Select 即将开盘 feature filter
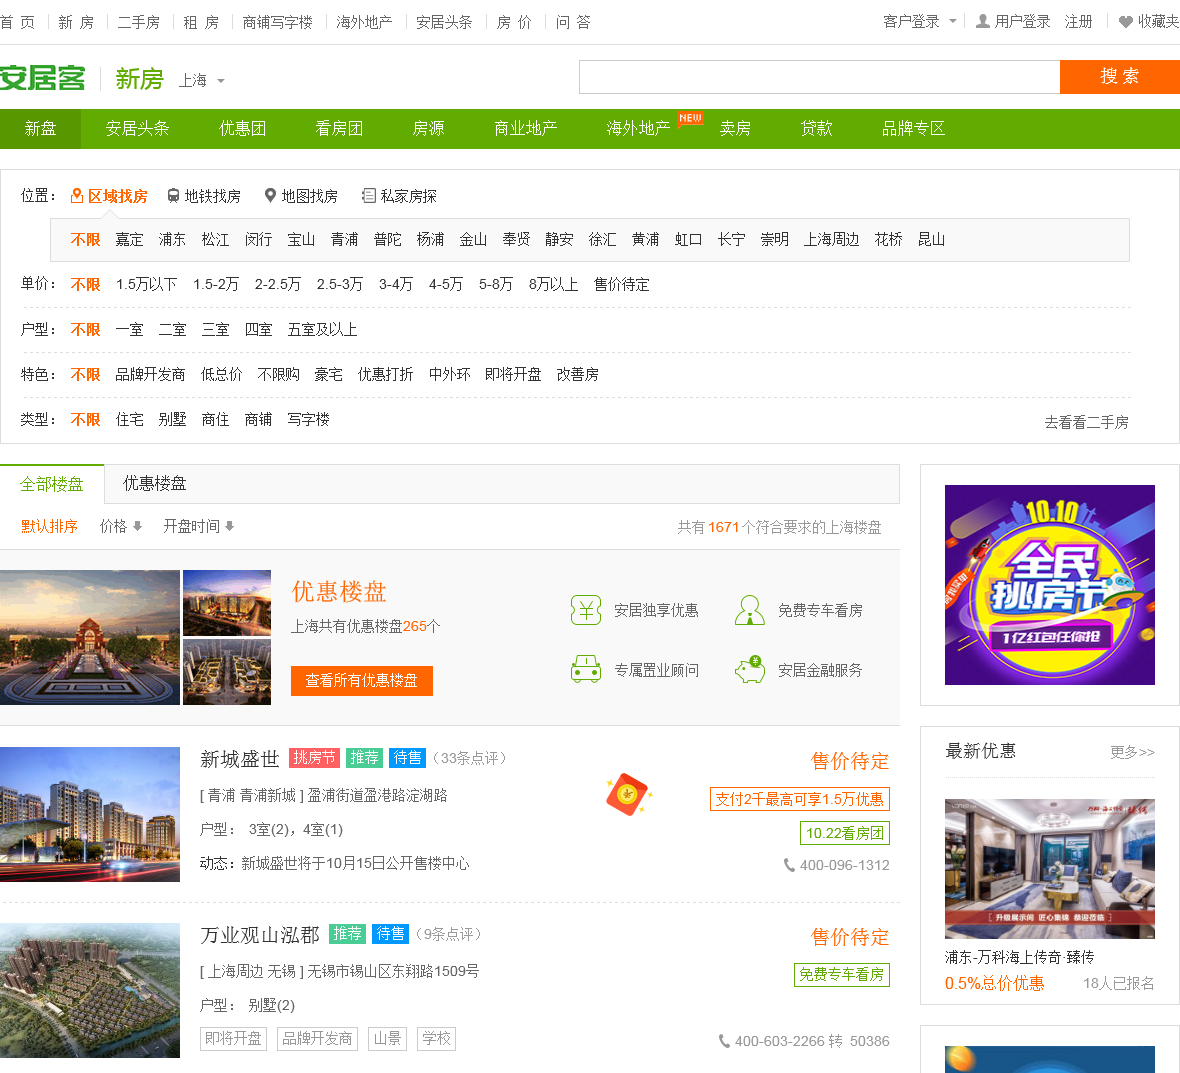The image size is (1180, 1073). 513,374
